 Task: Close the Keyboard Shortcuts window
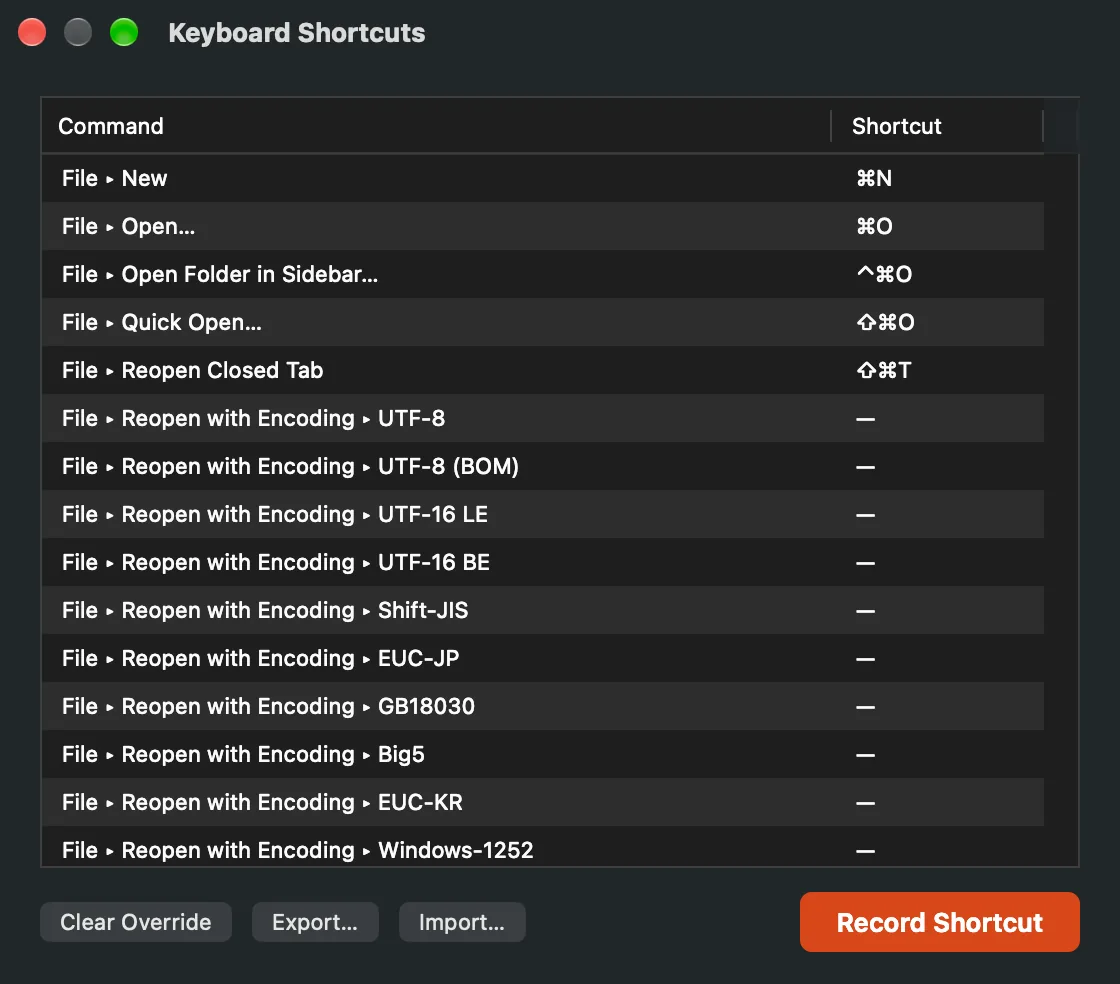(x=32, y=32)
